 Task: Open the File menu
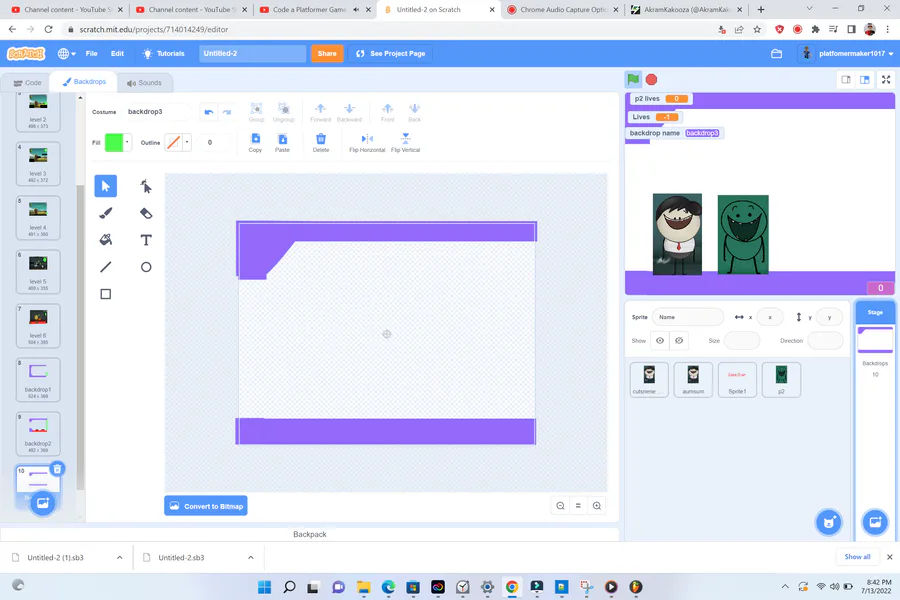91,53
